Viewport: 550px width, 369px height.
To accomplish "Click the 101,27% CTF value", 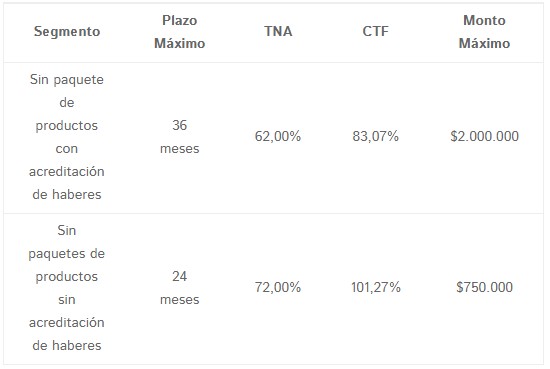I will point(376,287).
